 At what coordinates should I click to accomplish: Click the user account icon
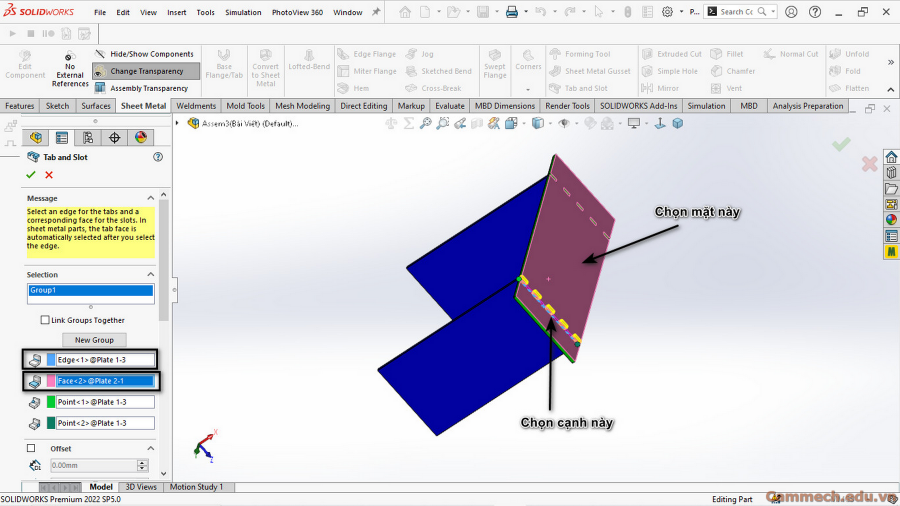(x=791, y=12)
